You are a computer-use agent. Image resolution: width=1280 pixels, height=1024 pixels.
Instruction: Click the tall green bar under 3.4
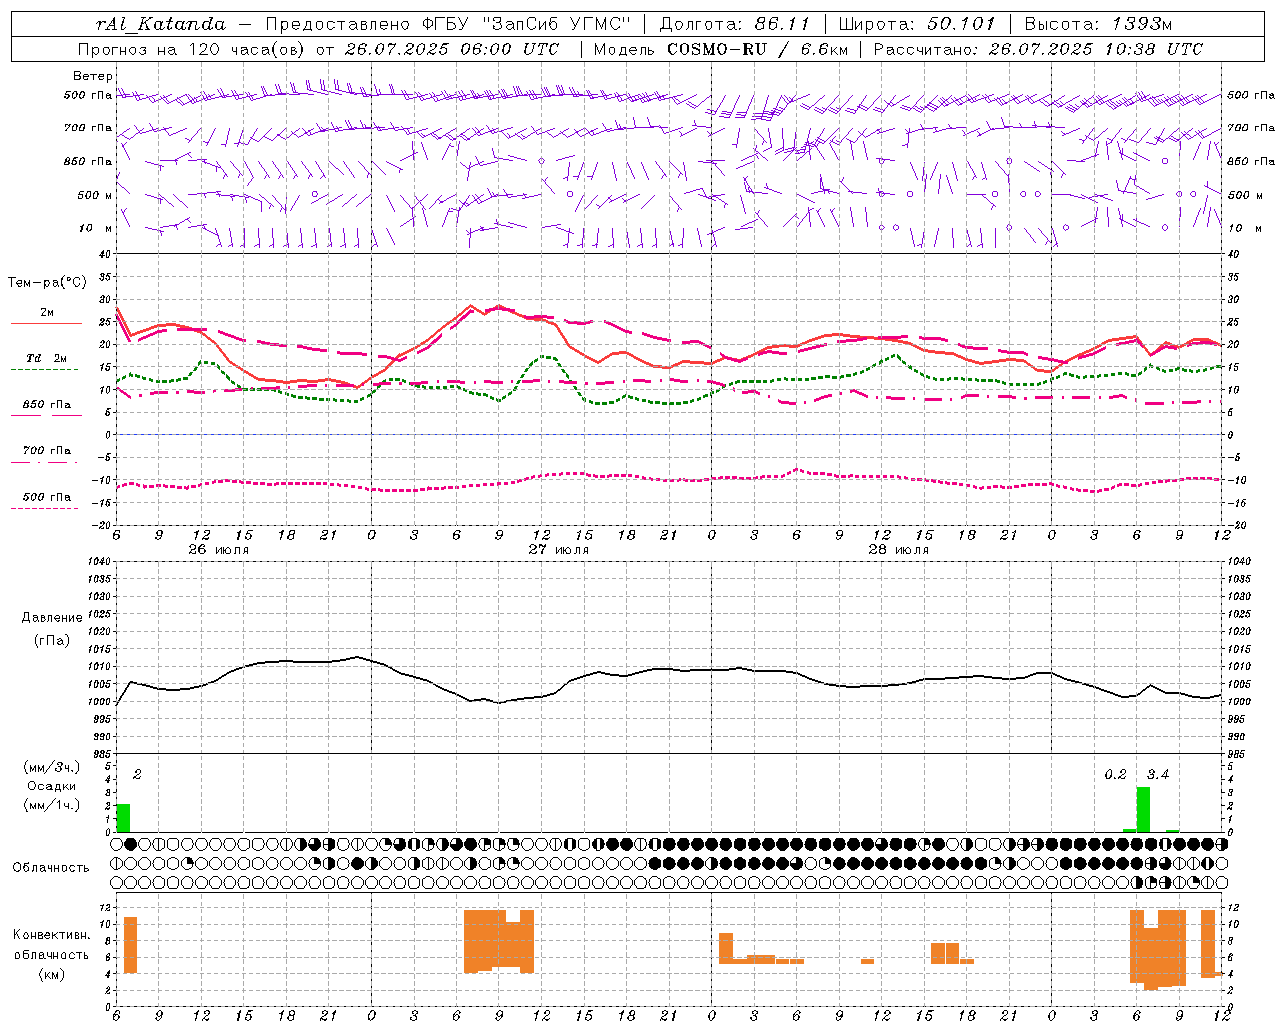(1143, 809)
